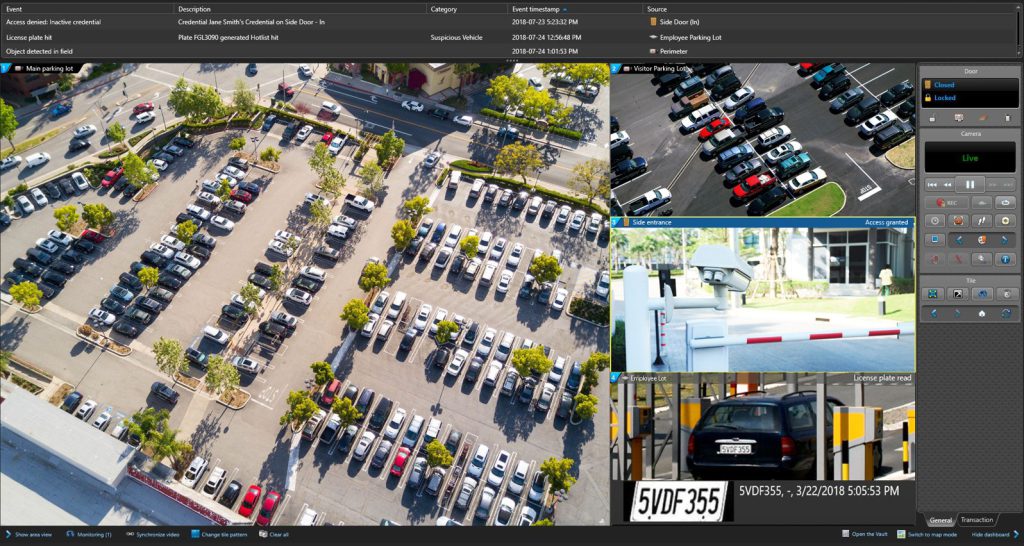Click the rewind playback button
The height and width of the screenshot is (546, 1024).
point(946,184)
